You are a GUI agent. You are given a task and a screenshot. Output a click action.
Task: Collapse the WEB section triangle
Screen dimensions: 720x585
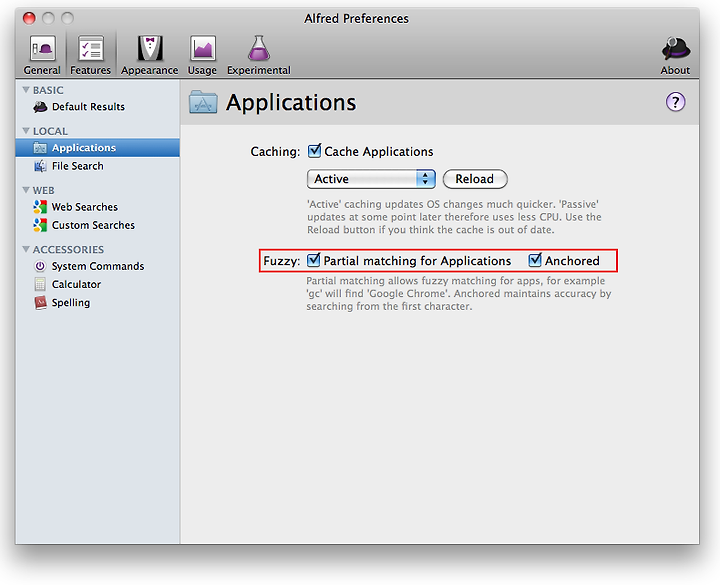pos(26,190)
